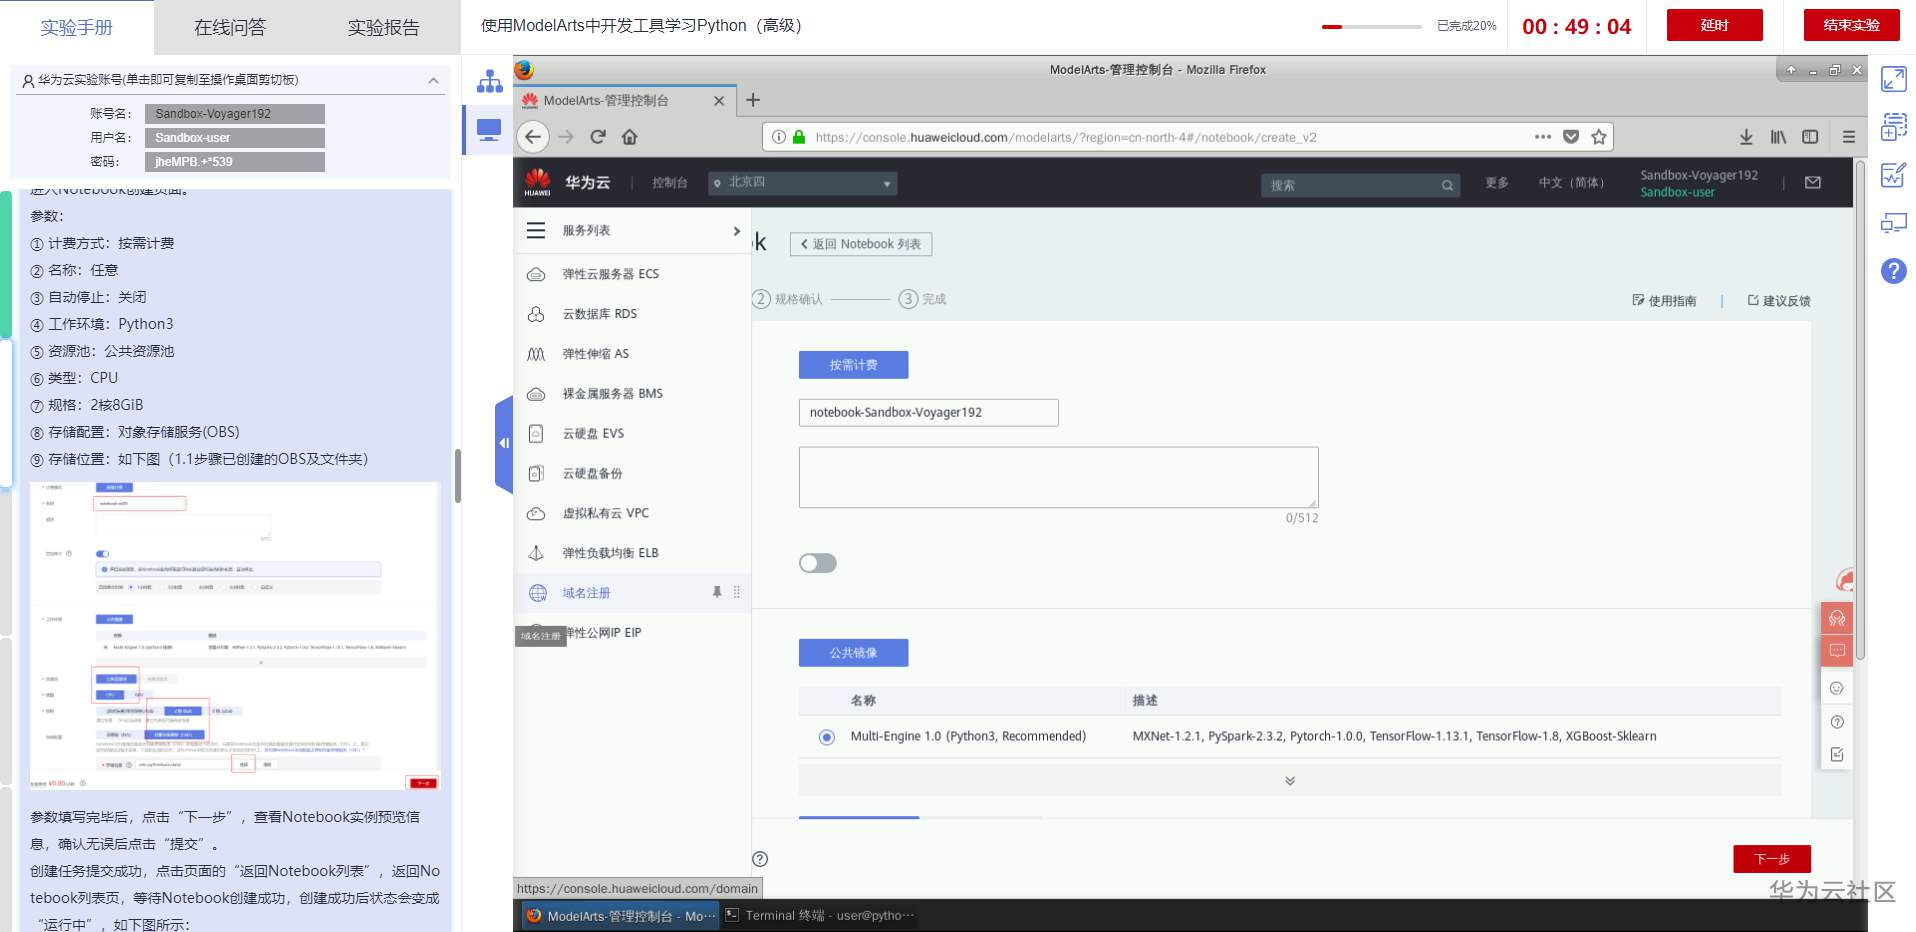The height and width of the screenshot is (932, 1916).
Task: View site information icon in address bar
Action: tap(778, 137)
